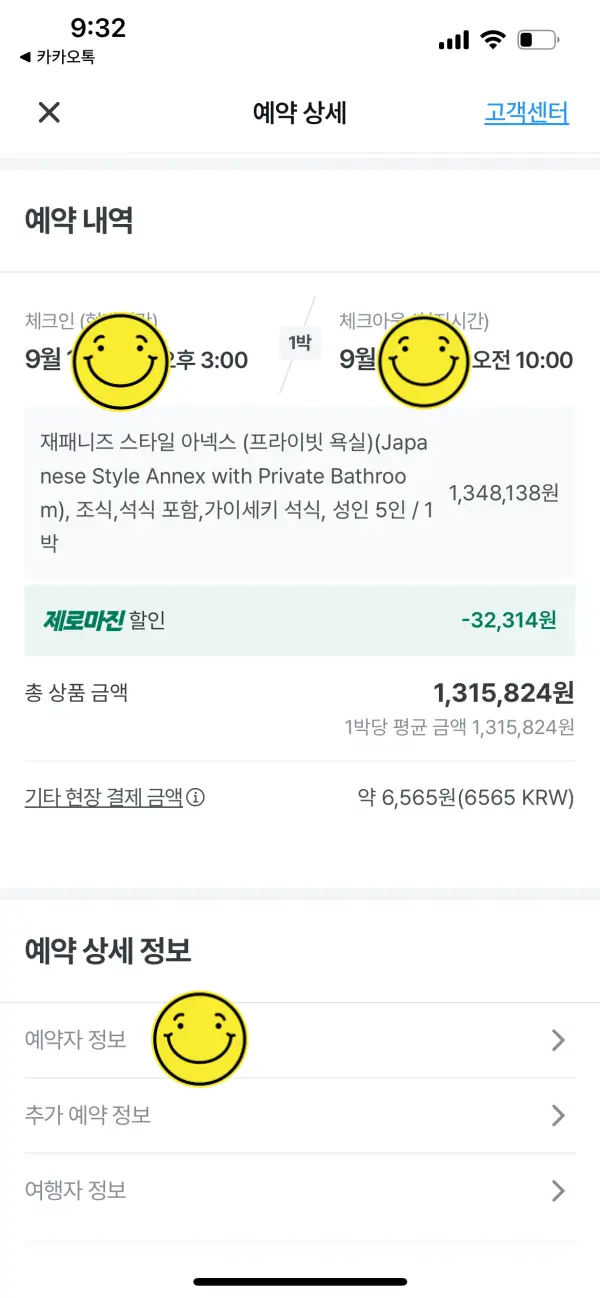
Task: Open 고객센터 from the top bar
Action: [528, 113]
